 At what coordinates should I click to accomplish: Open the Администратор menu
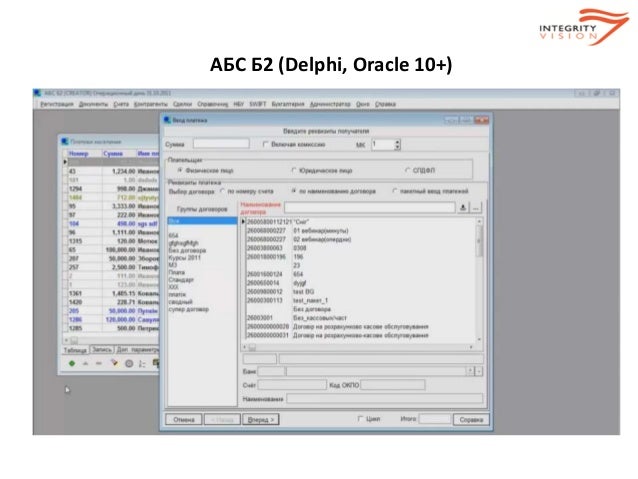coord(330,104)
